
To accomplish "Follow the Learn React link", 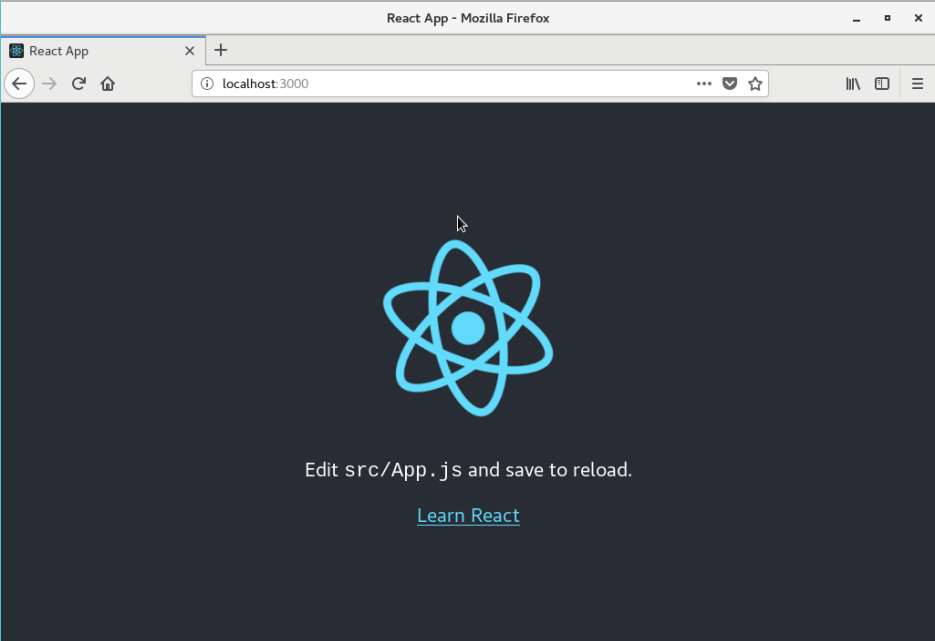I will coord(468,515).
